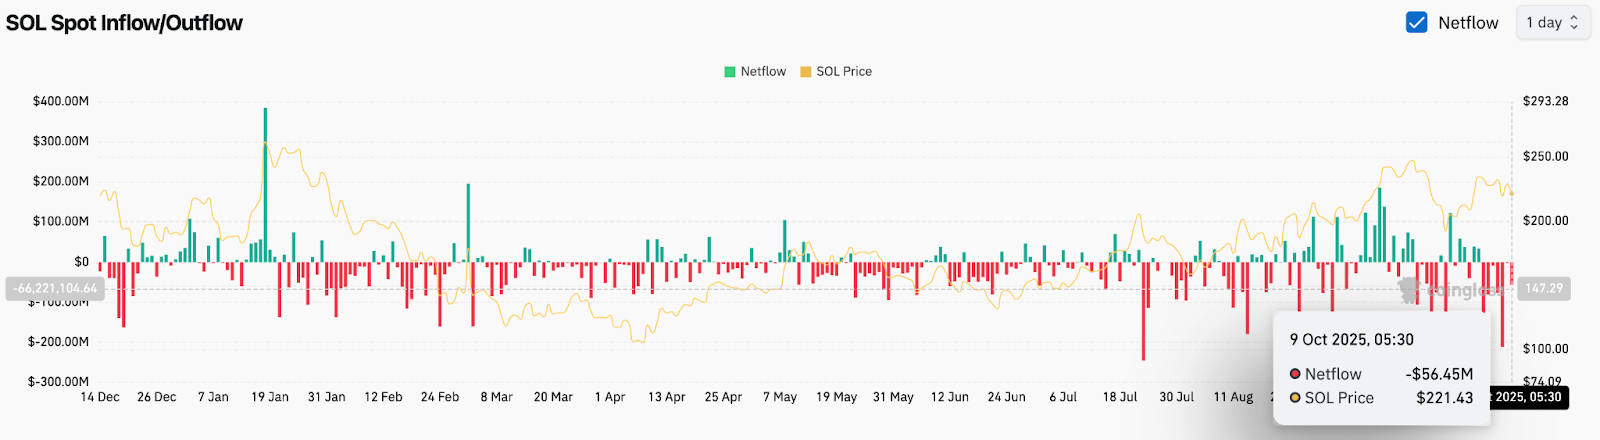
Task: Uncheck the Netflow checkbox
Action: 1416,22
